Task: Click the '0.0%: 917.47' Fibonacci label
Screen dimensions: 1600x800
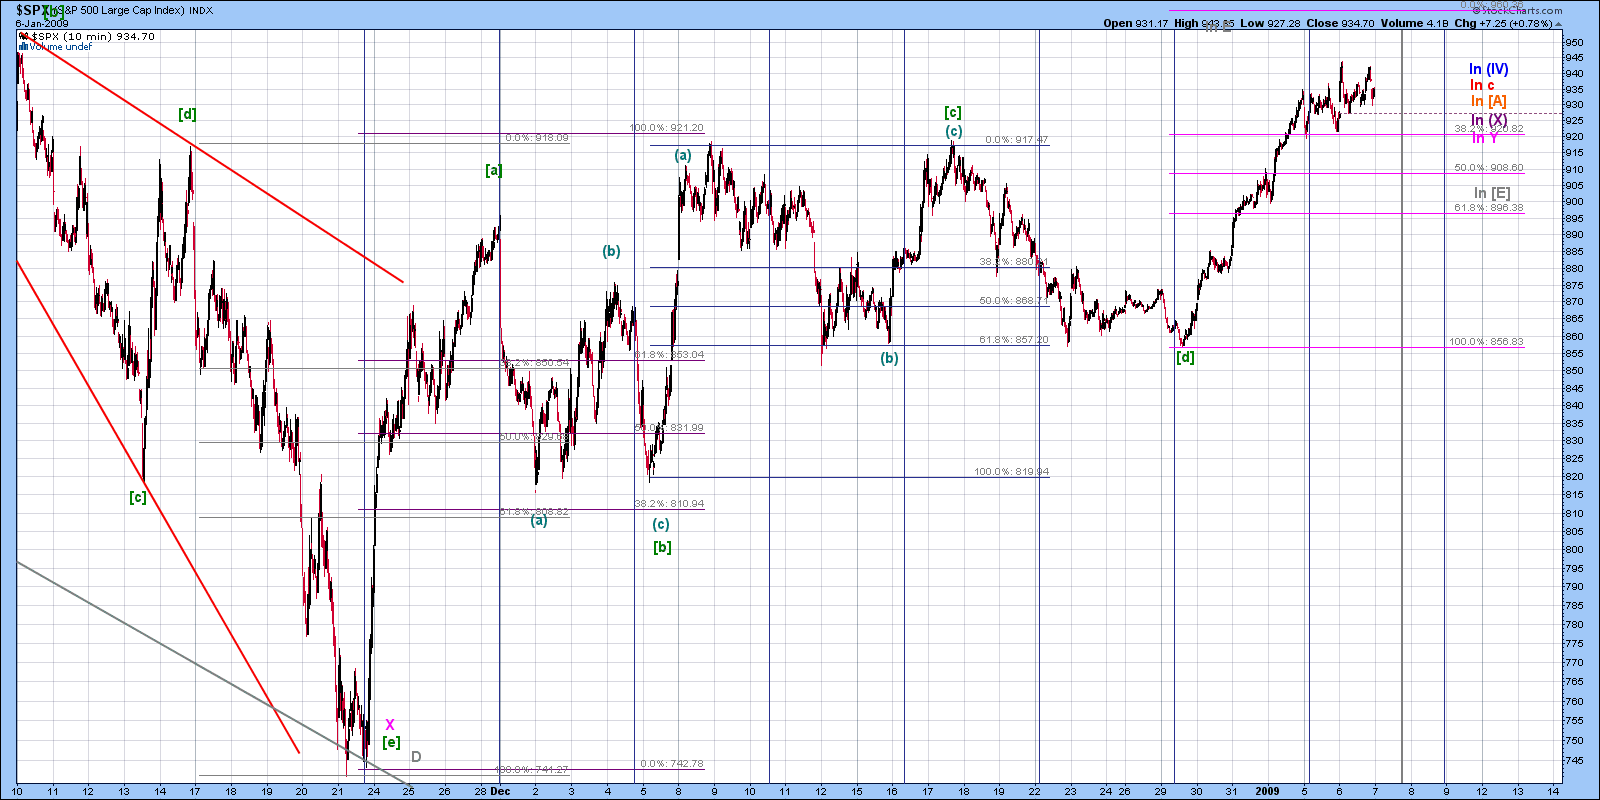Action: [1017, 140]
